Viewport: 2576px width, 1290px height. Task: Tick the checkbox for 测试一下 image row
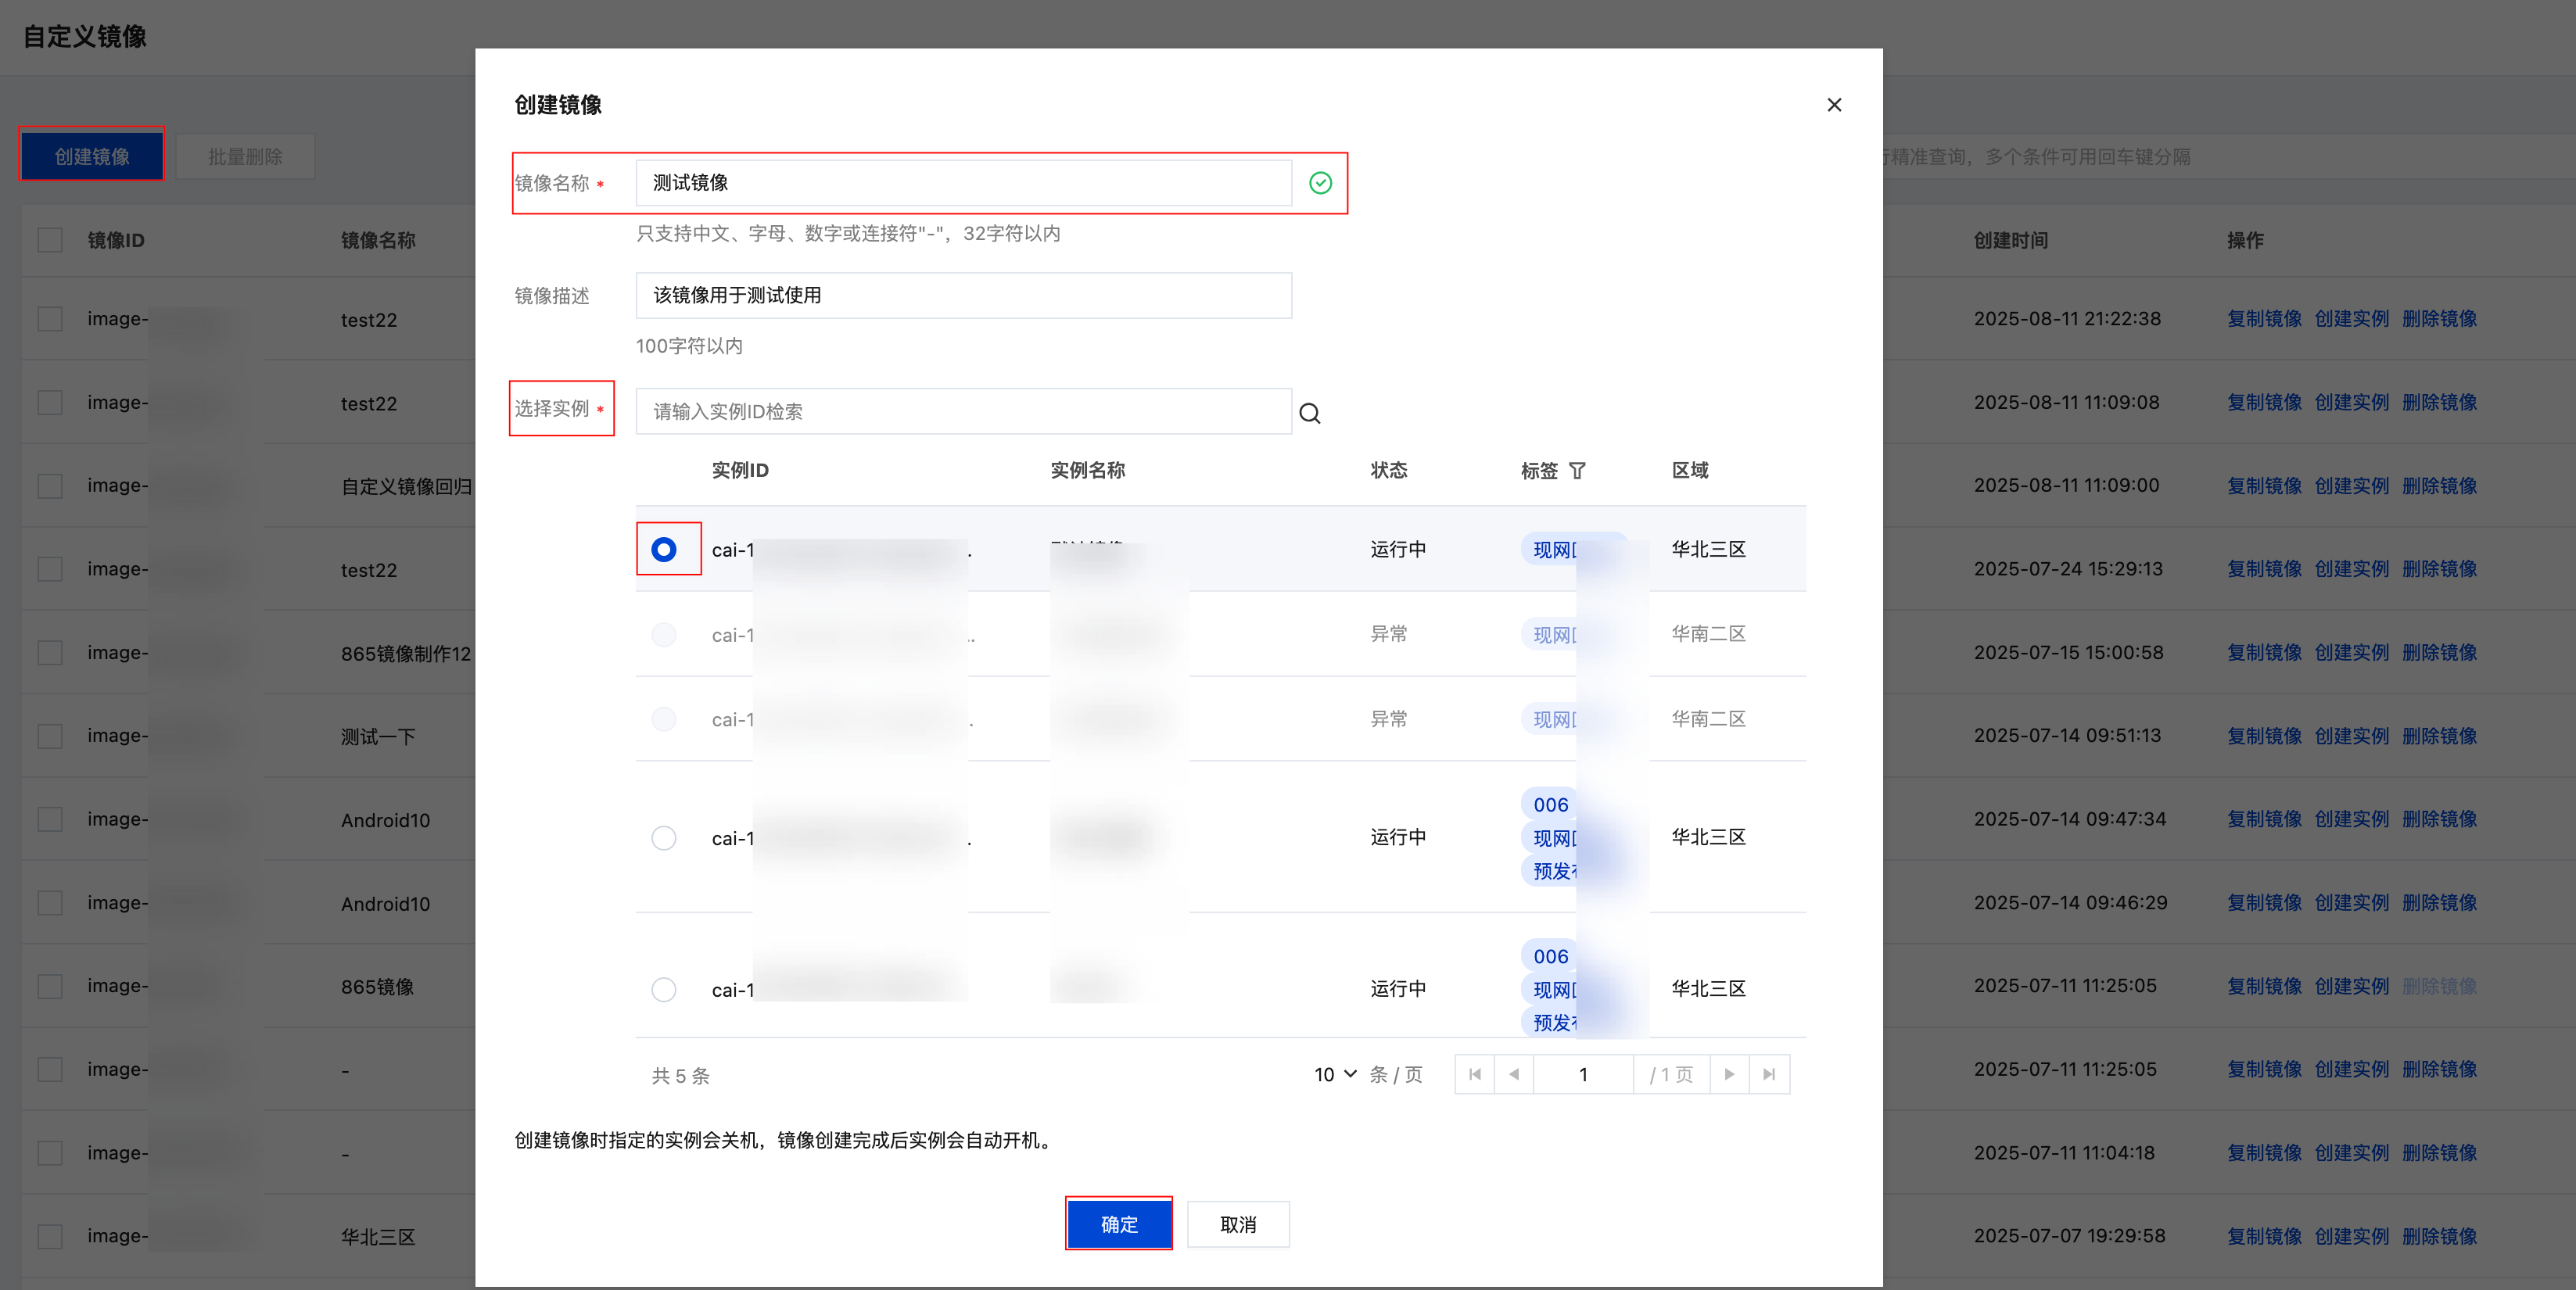pyautogui.click(x=50, y=736)
